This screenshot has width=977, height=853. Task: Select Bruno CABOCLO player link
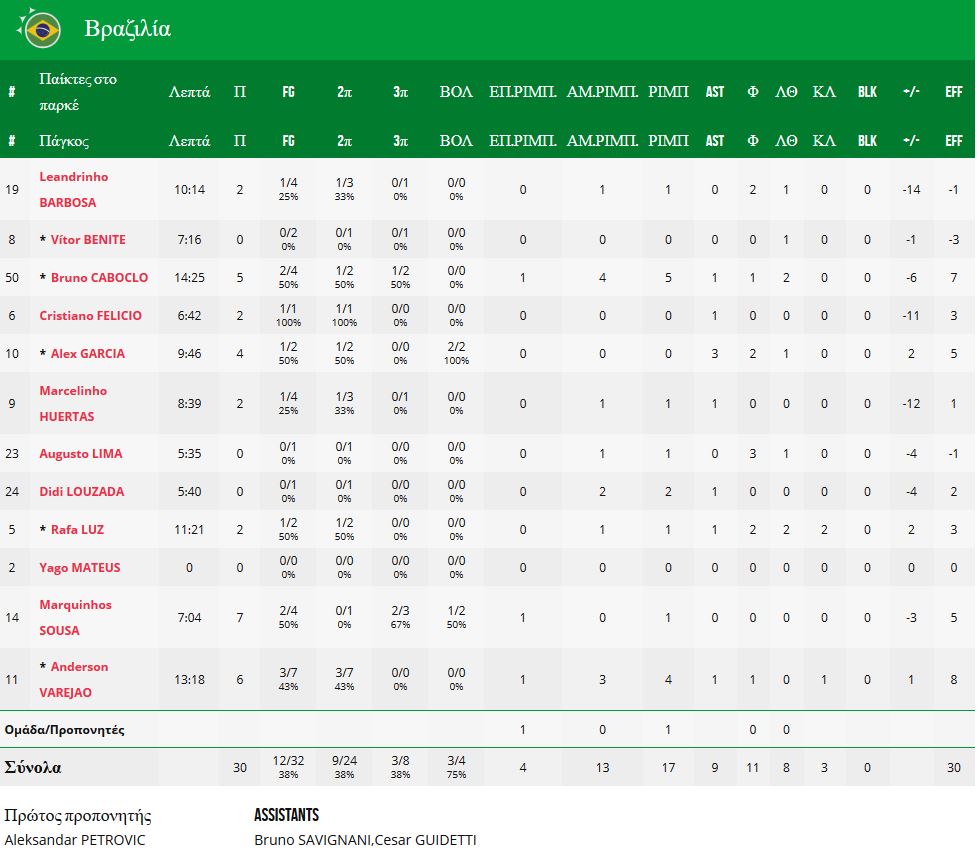(99, 278)
